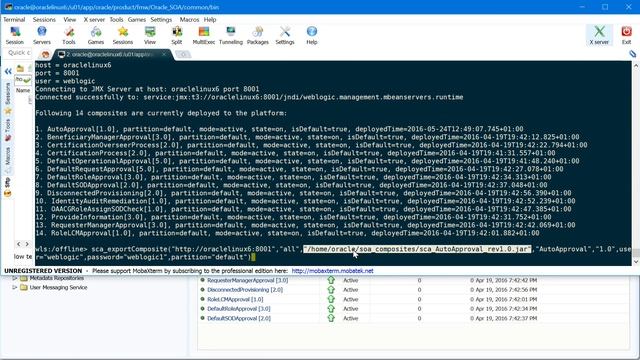
Task: Select the oracle@oraclelinux6 terminal tab
Action: pos(109,54)
